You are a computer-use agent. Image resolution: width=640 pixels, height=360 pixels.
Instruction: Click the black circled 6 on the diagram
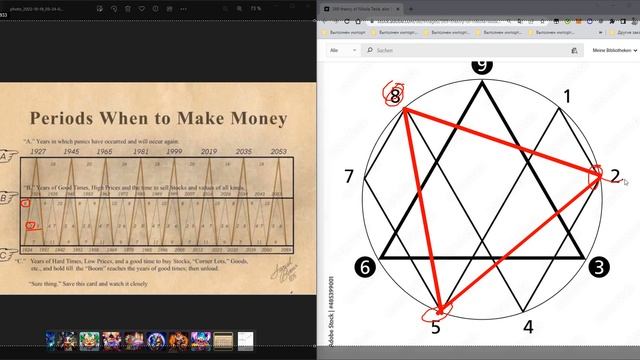pyautogui.click(x=365, y=267)
